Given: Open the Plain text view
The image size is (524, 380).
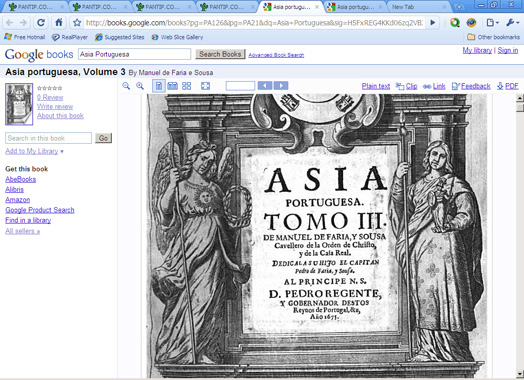Looking at the screenshot, I should 376,86.
